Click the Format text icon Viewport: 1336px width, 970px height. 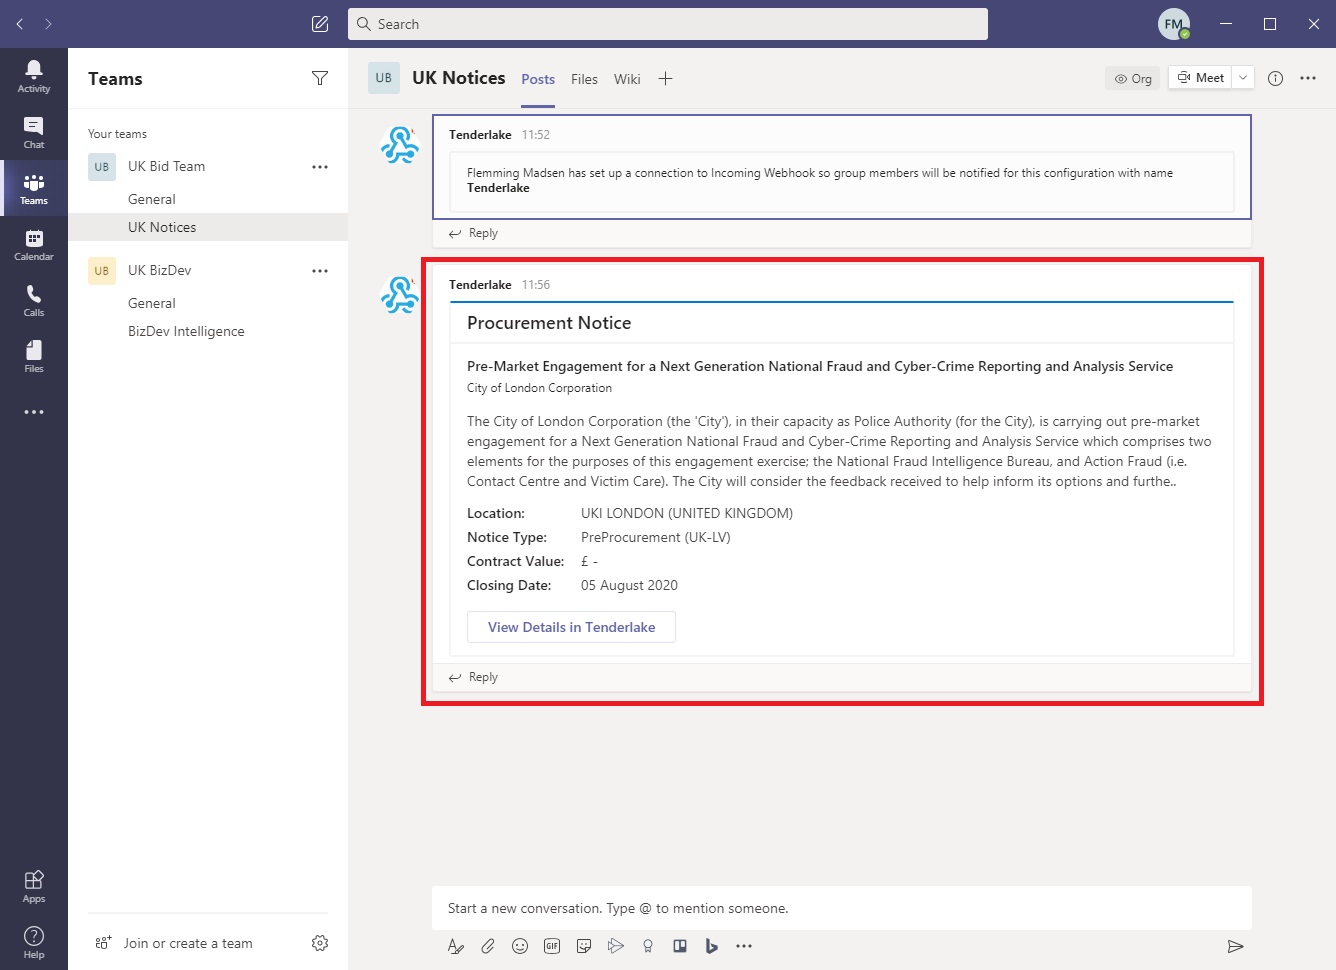(456, 946)
